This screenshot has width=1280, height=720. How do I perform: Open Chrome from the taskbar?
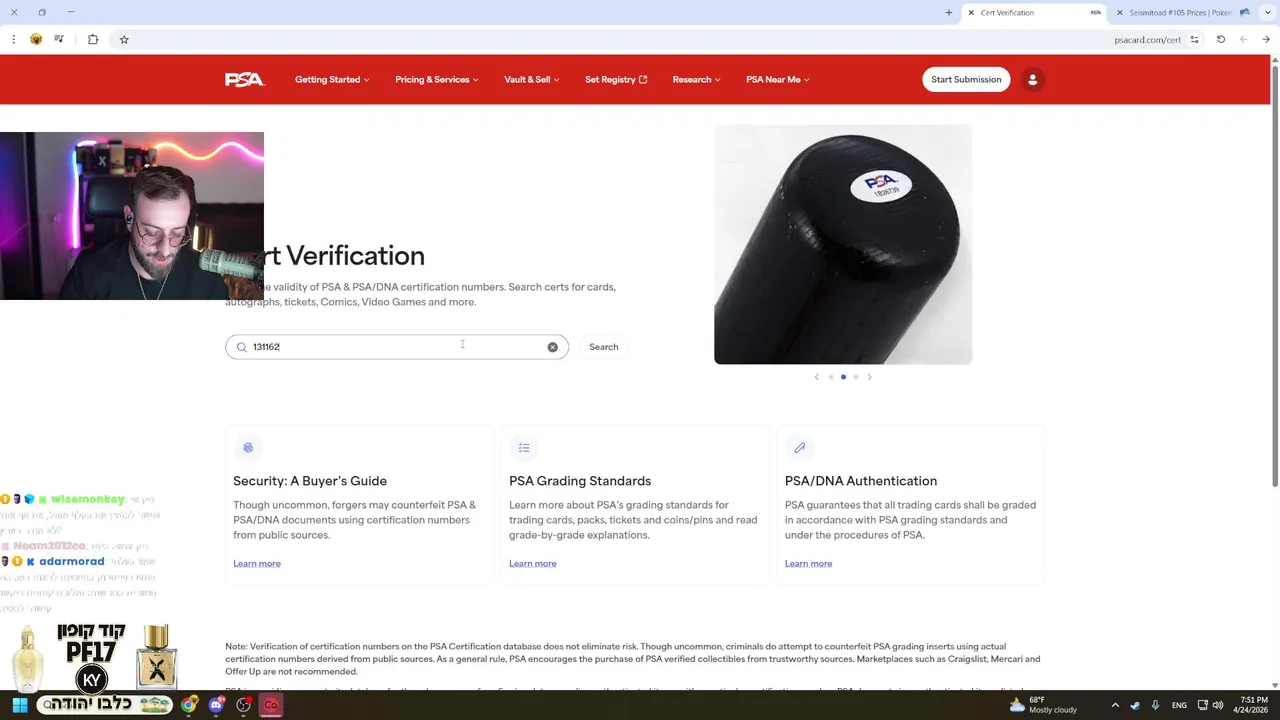point(189,705)
